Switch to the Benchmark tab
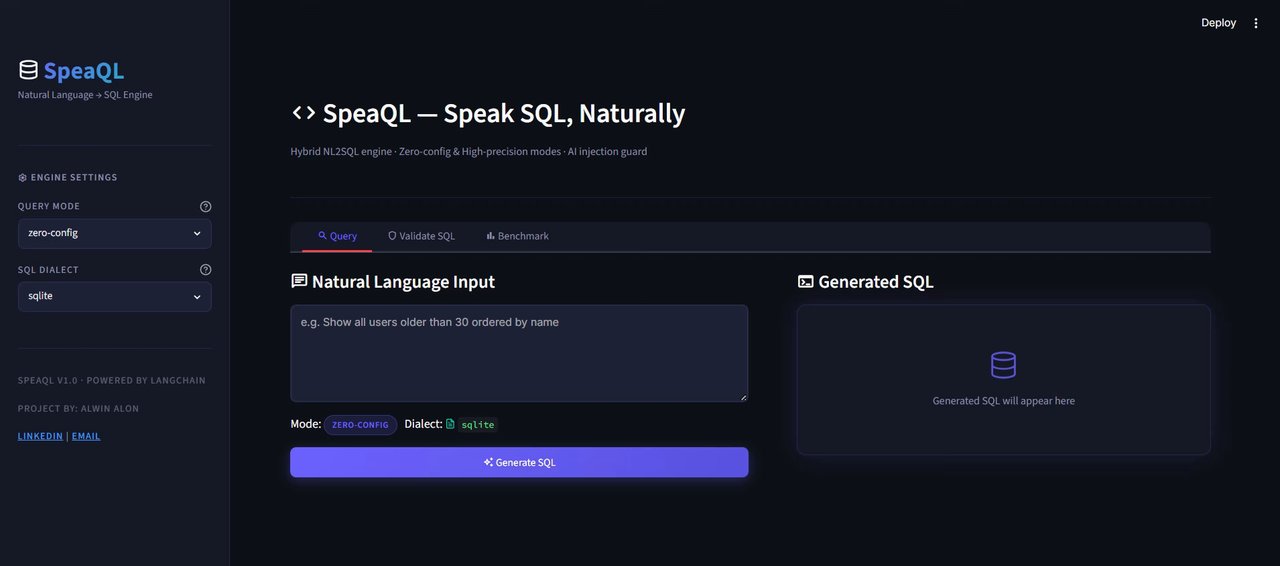The image size is (1280, 566). [517, 236]
